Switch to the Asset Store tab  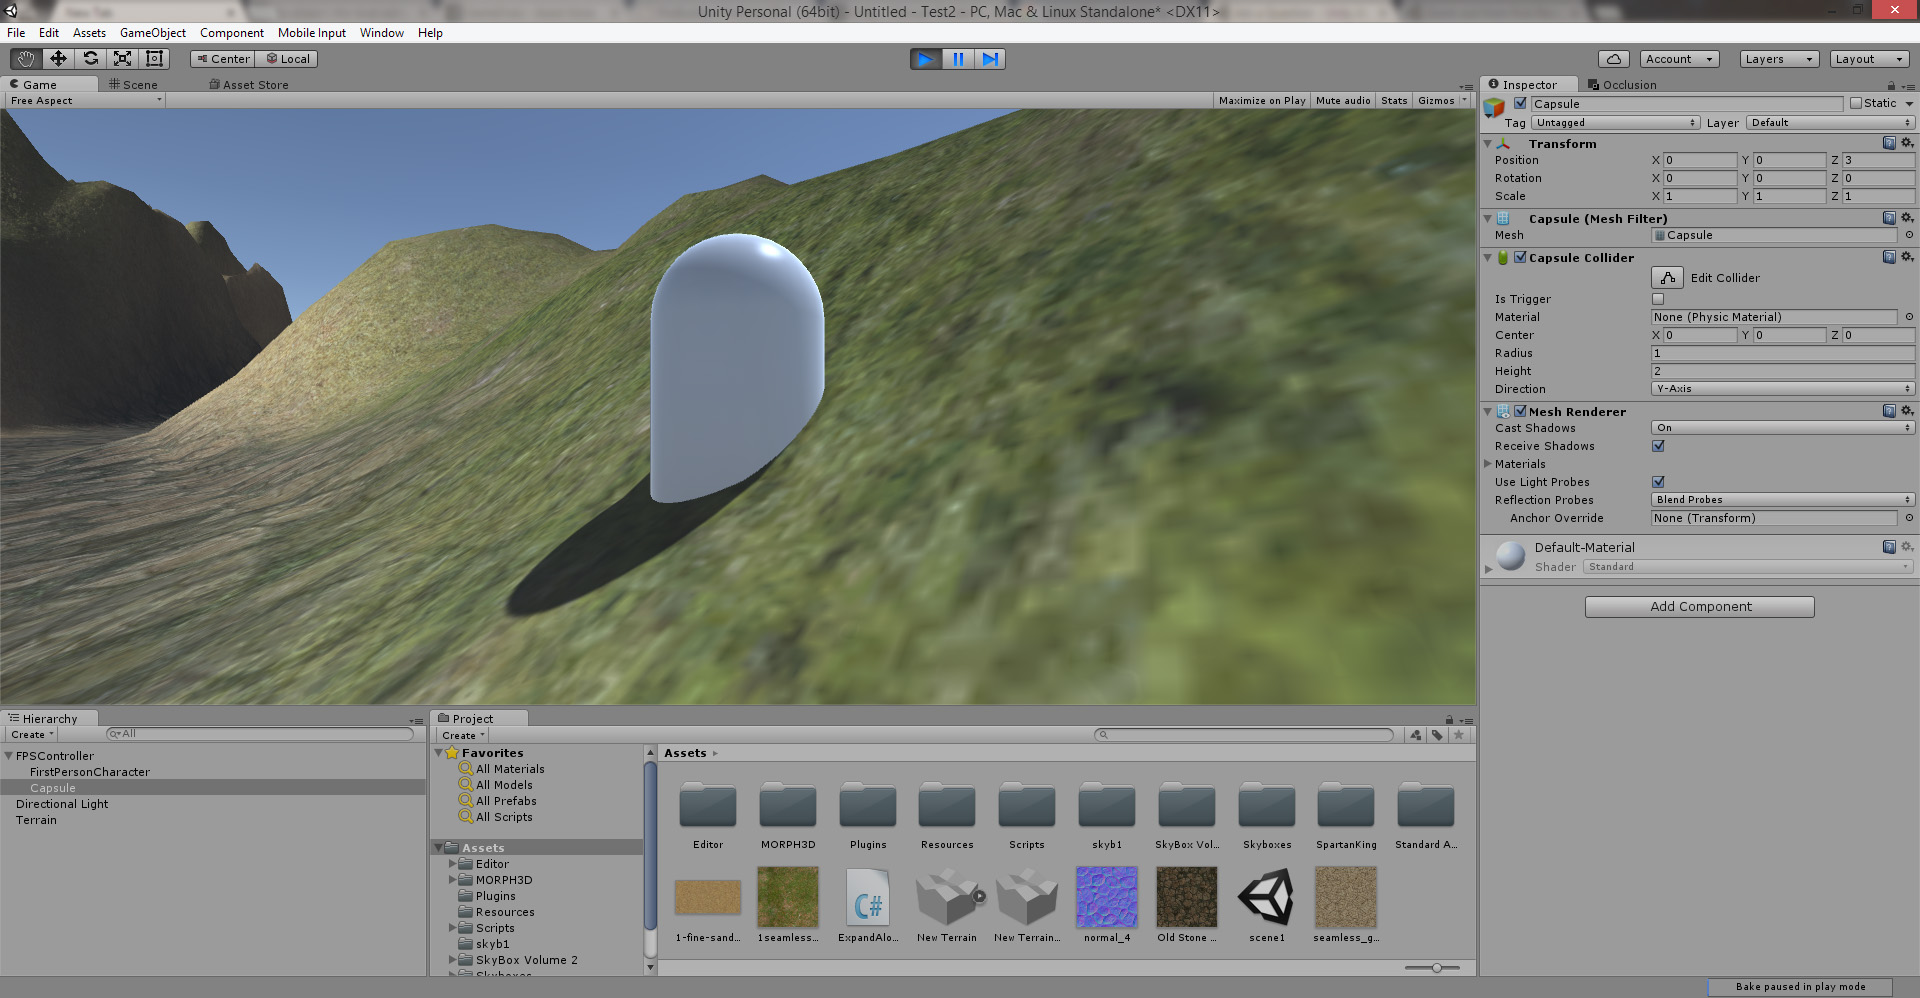[x=249, y=85]
